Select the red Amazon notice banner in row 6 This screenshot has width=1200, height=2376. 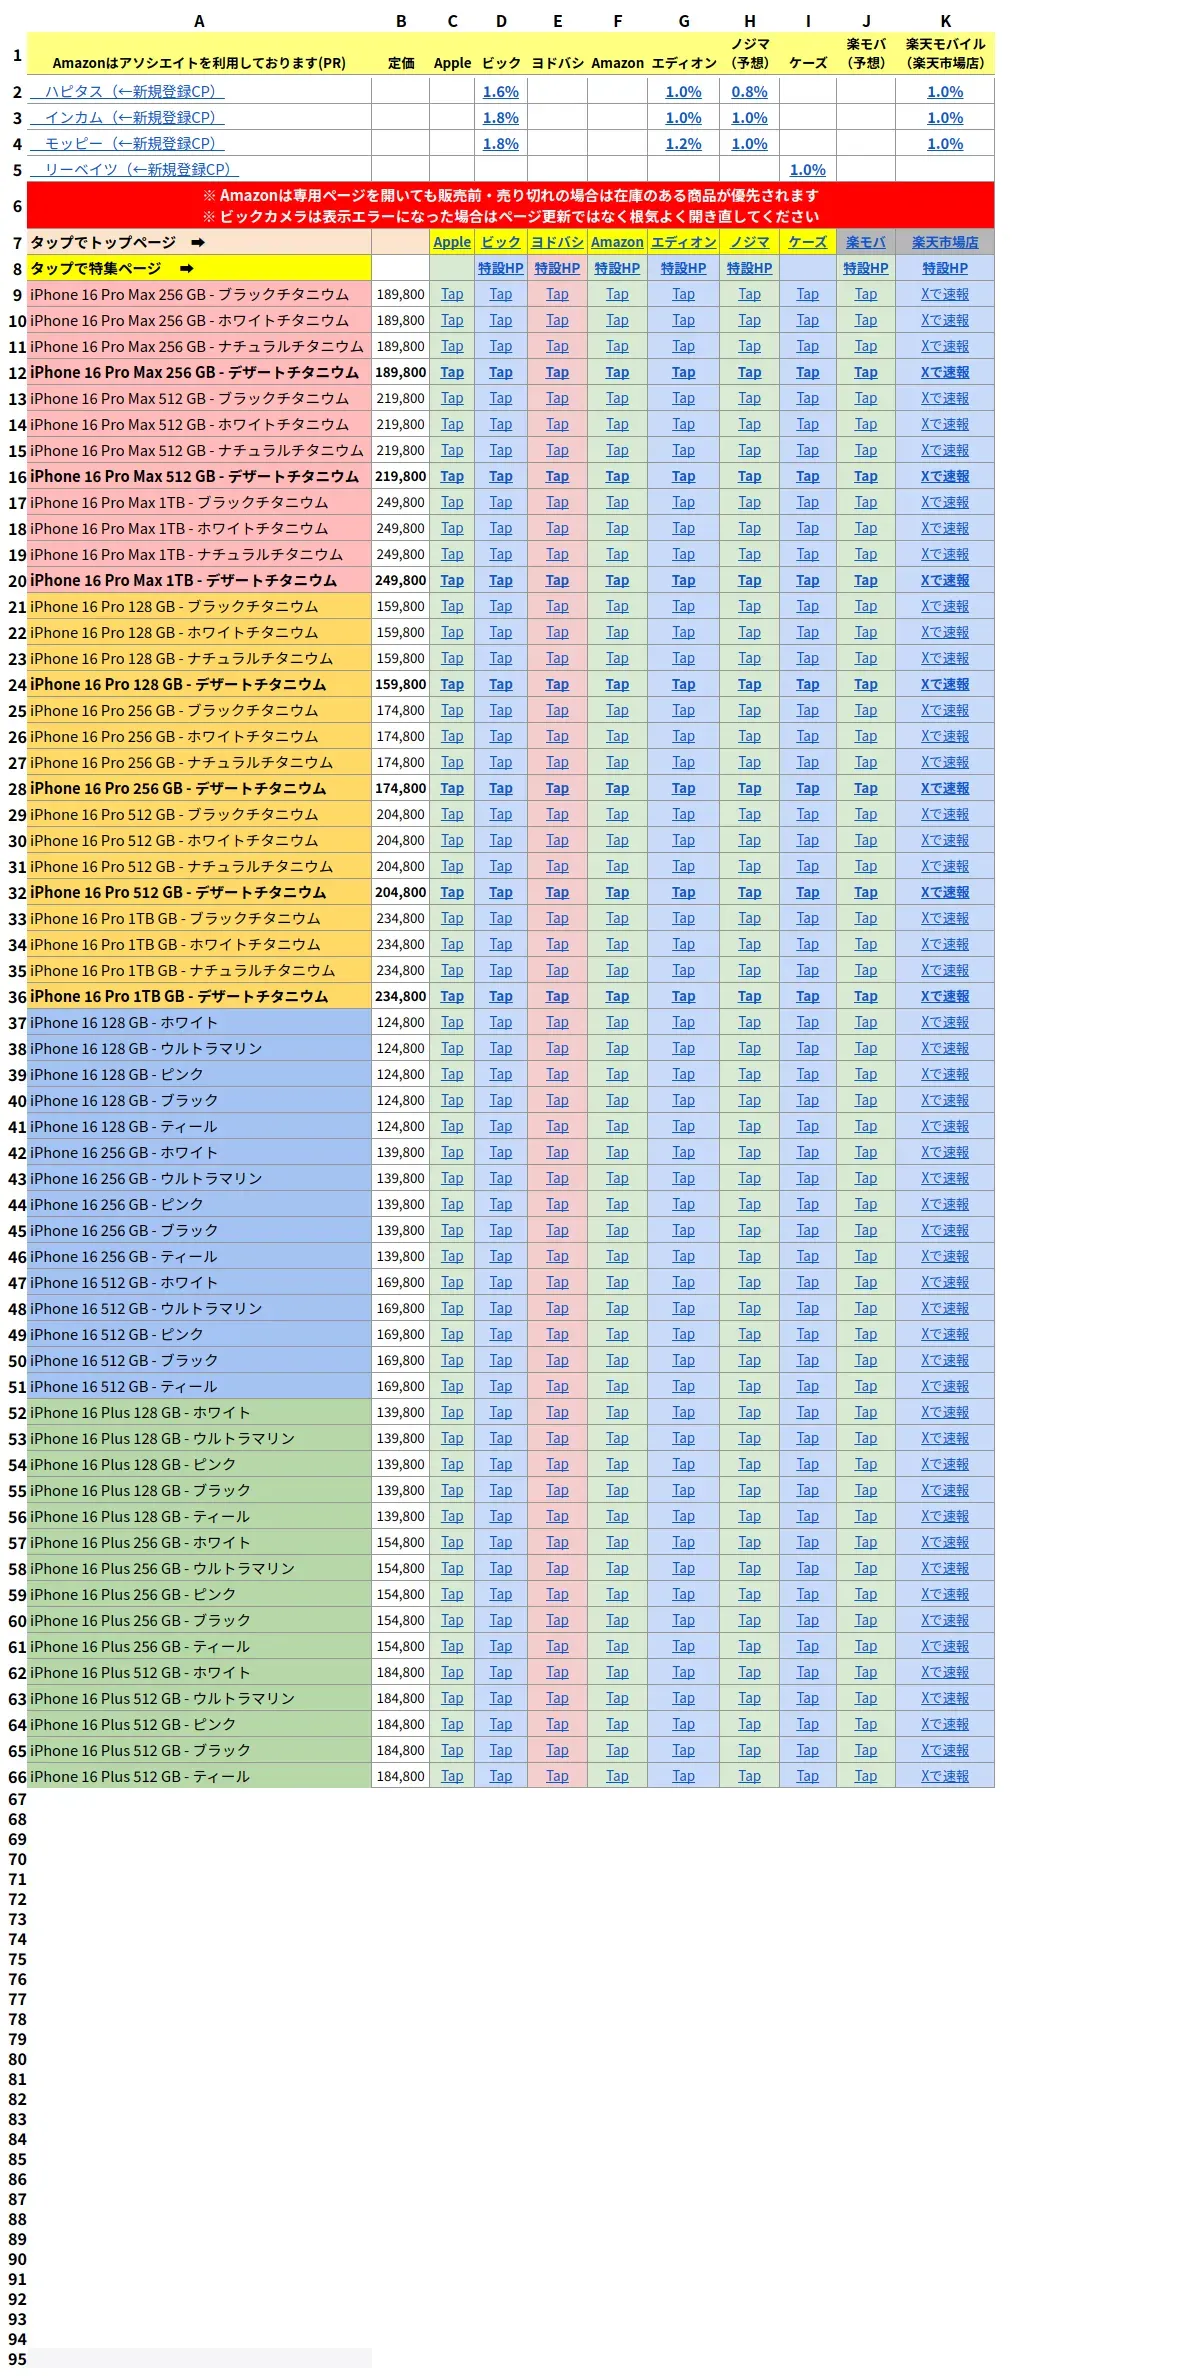pos(510,206)
